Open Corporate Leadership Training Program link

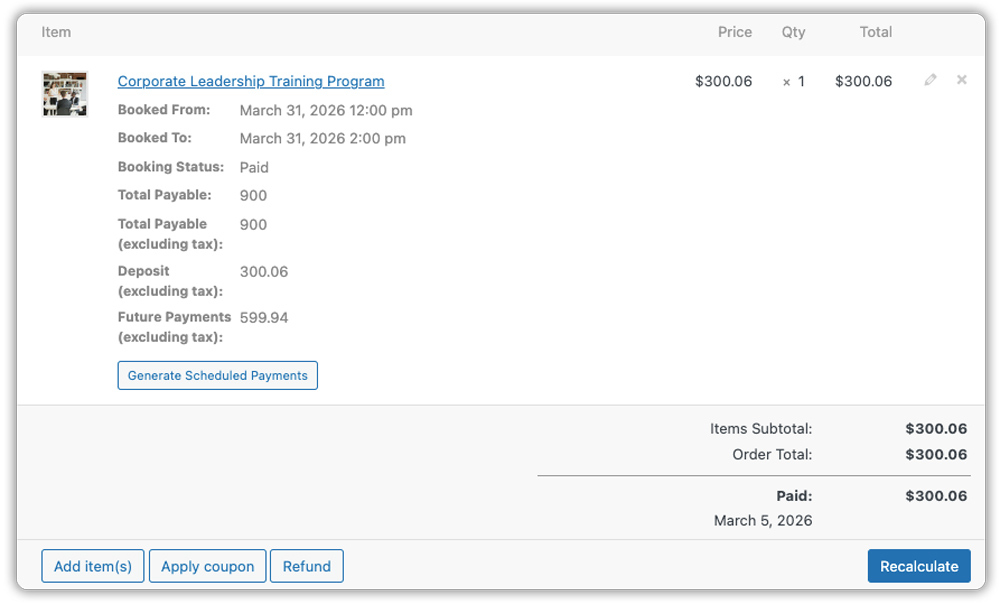(x=251, y=81)
